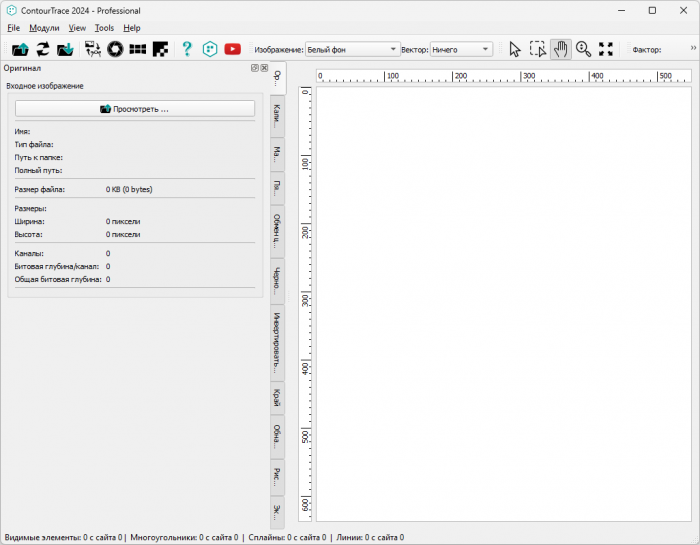Open the Модули menu

coord(44,28)
